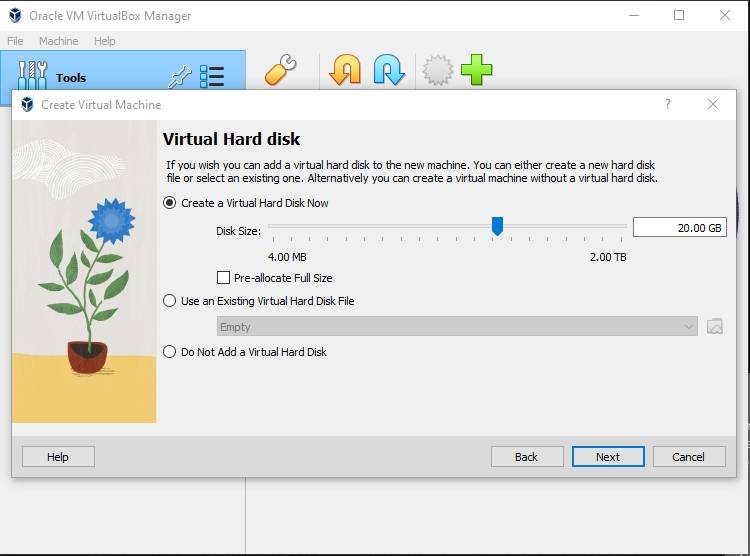Click the pin icon in Tools row
750x556 pixels.
point(180,77)
